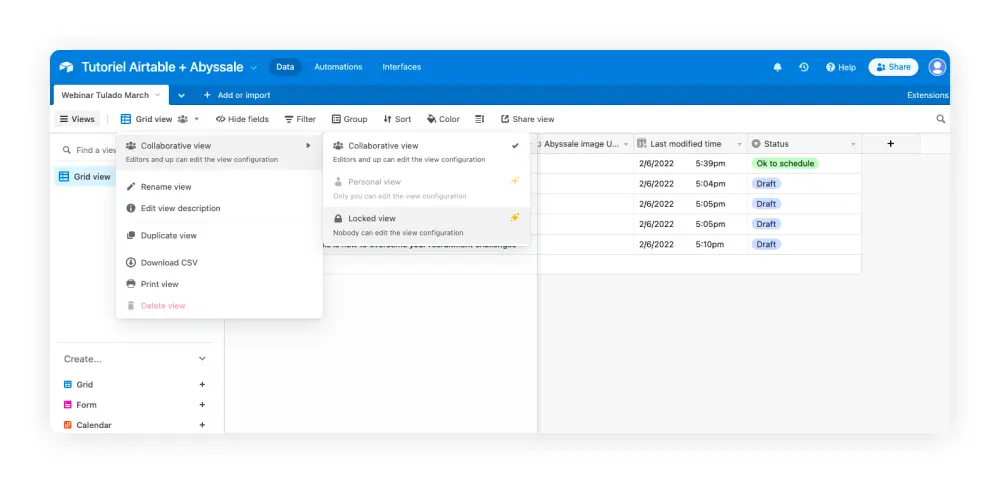Choose Edit view description

click(219, 208)
